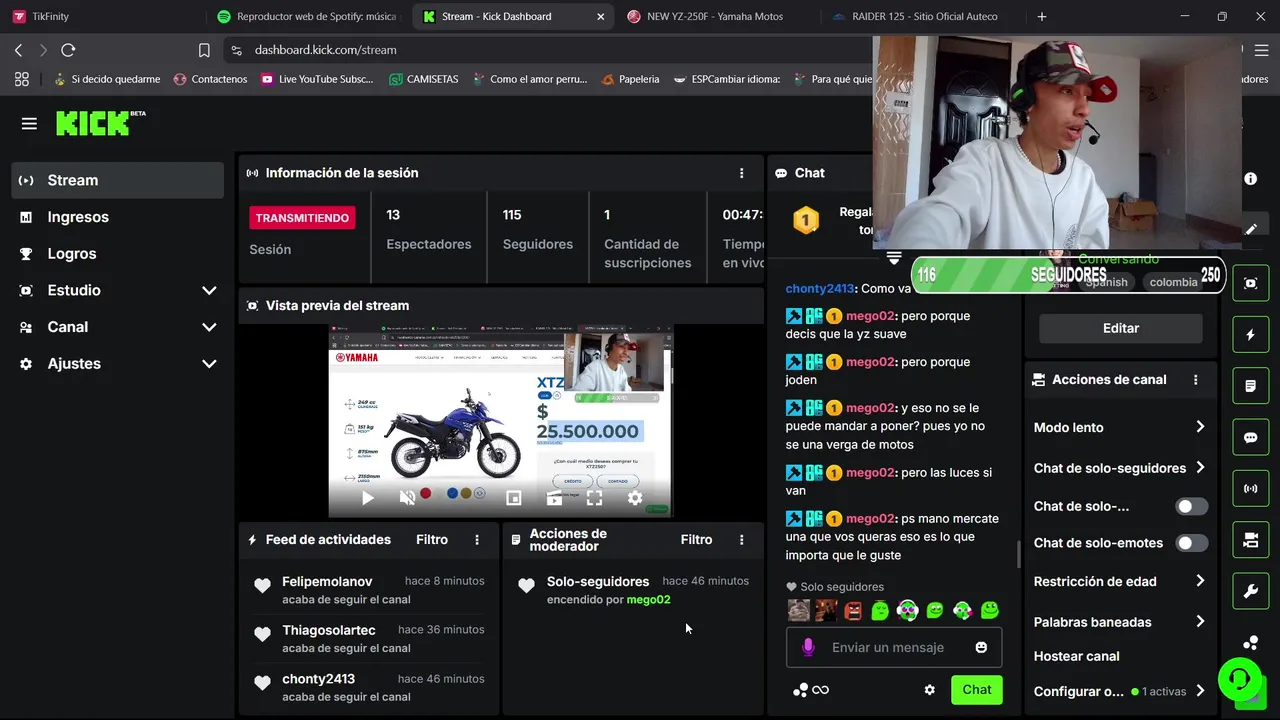Open Logros in left sidebar

pyautogui.click(x=118, y=254)
